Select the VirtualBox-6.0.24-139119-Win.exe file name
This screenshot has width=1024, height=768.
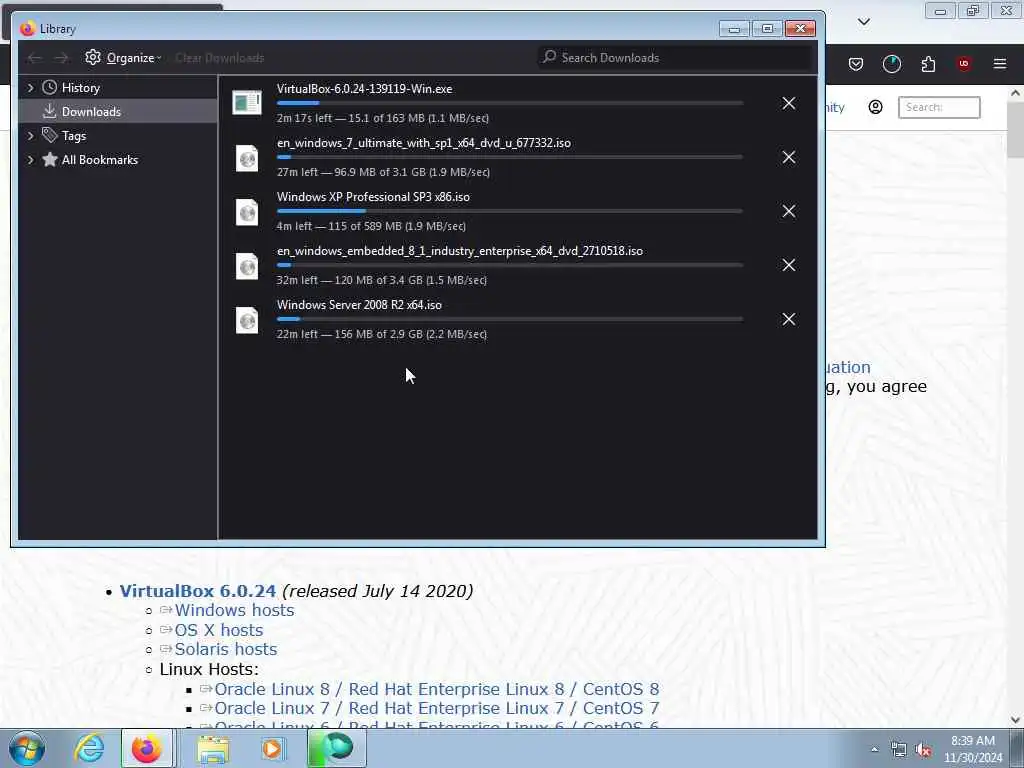[364, 89]
